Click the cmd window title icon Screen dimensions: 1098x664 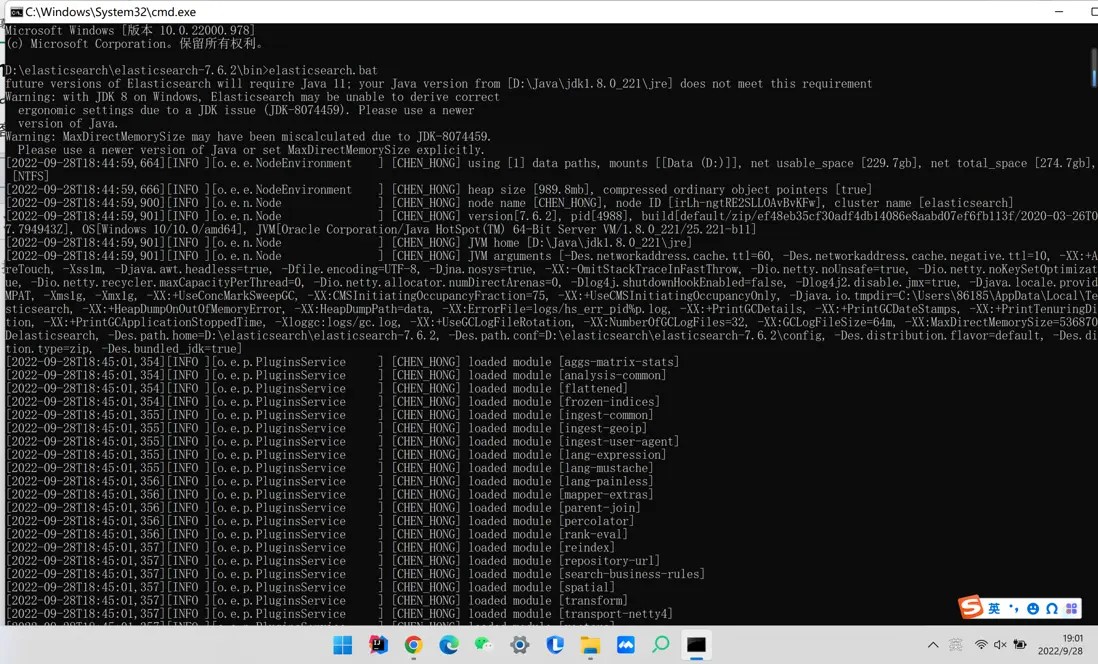(x=16, y=12)
